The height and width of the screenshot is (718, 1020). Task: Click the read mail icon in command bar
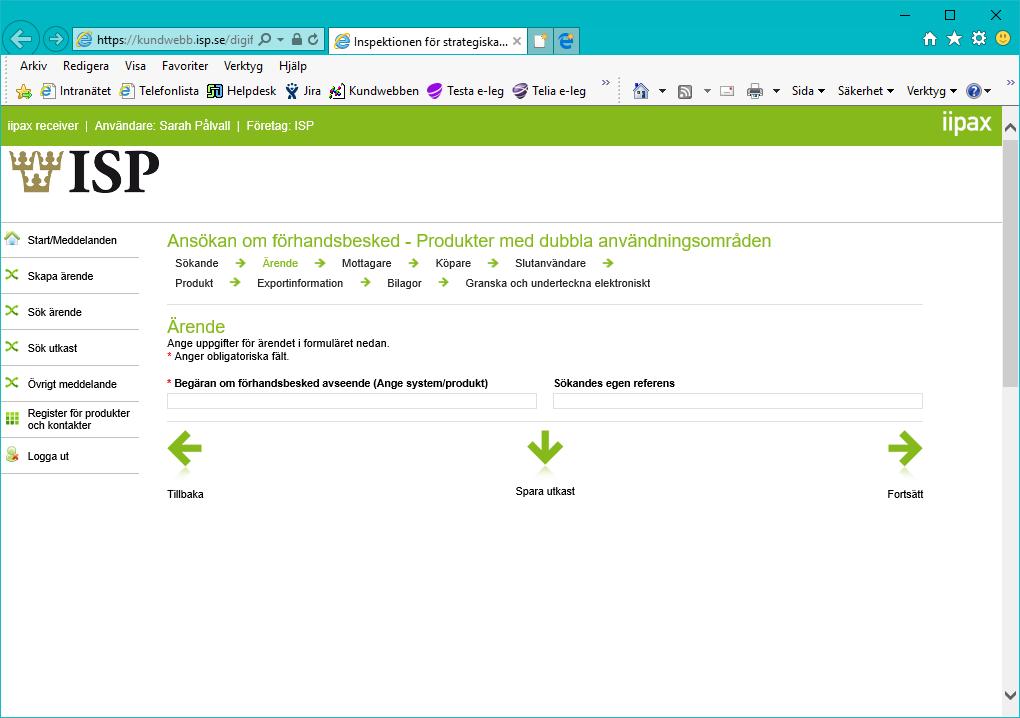727,91
